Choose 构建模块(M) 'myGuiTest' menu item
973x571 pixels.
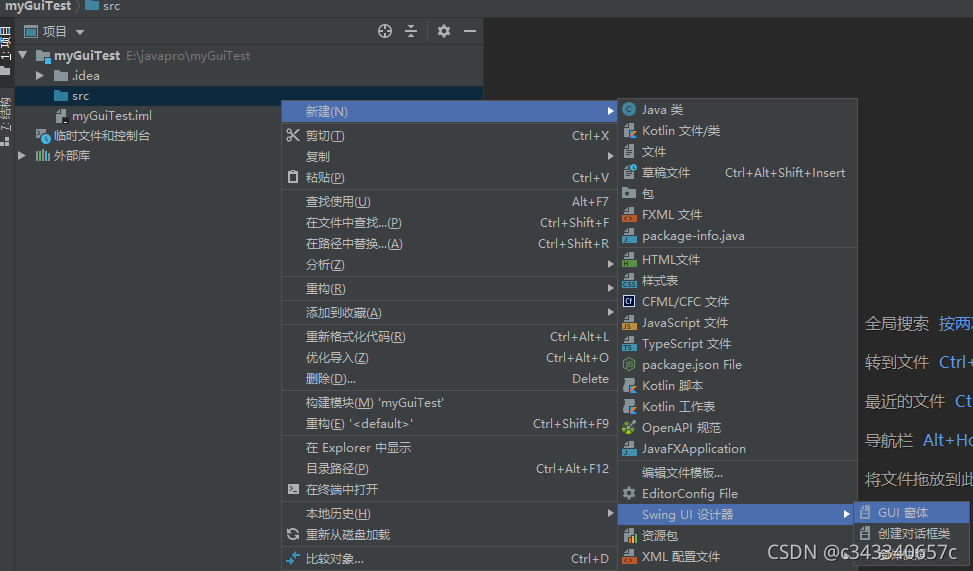click(449, 403)
